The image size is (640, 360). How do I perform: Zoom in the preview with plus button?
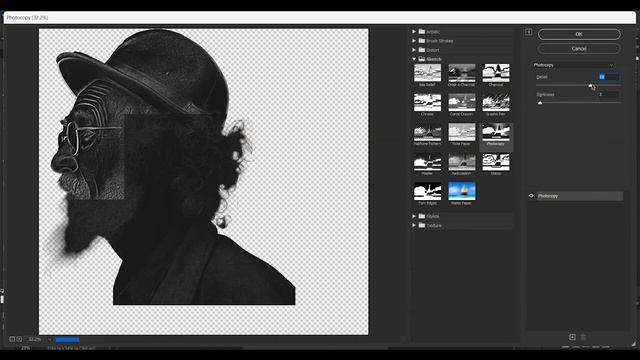coord(19,339)
